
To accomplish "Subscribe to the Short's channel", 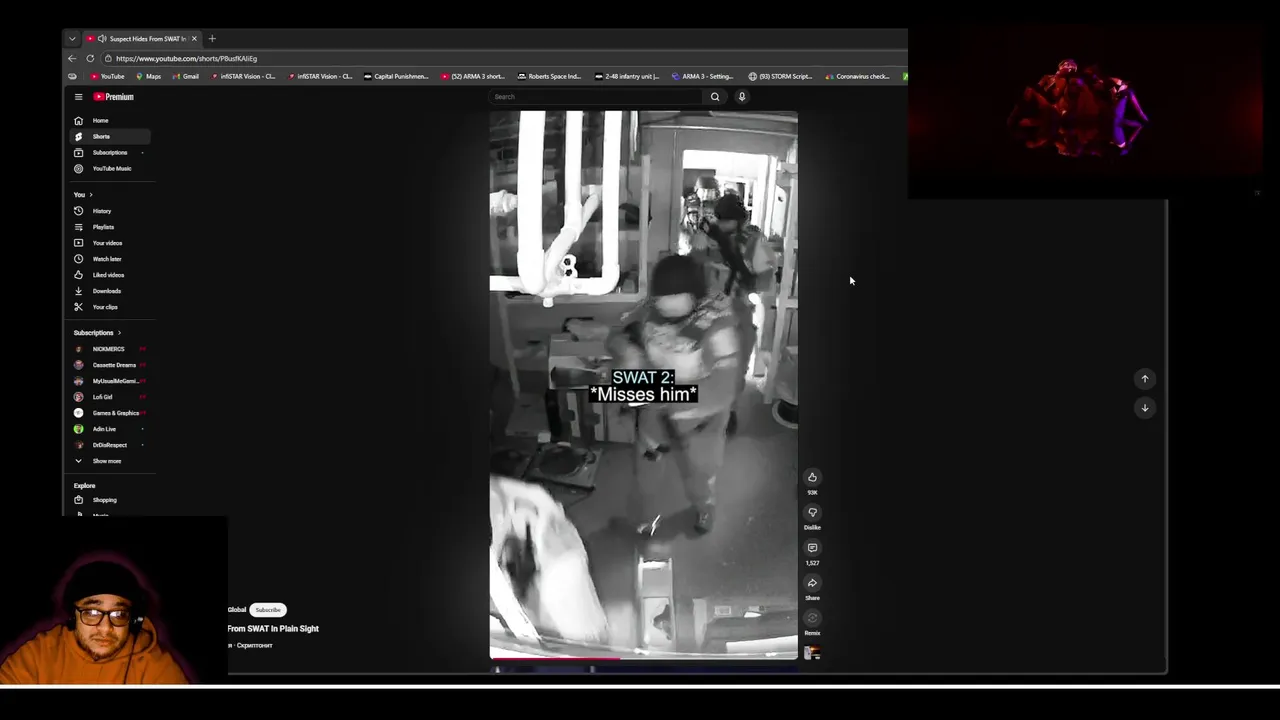I will click(x=268, y=610).
